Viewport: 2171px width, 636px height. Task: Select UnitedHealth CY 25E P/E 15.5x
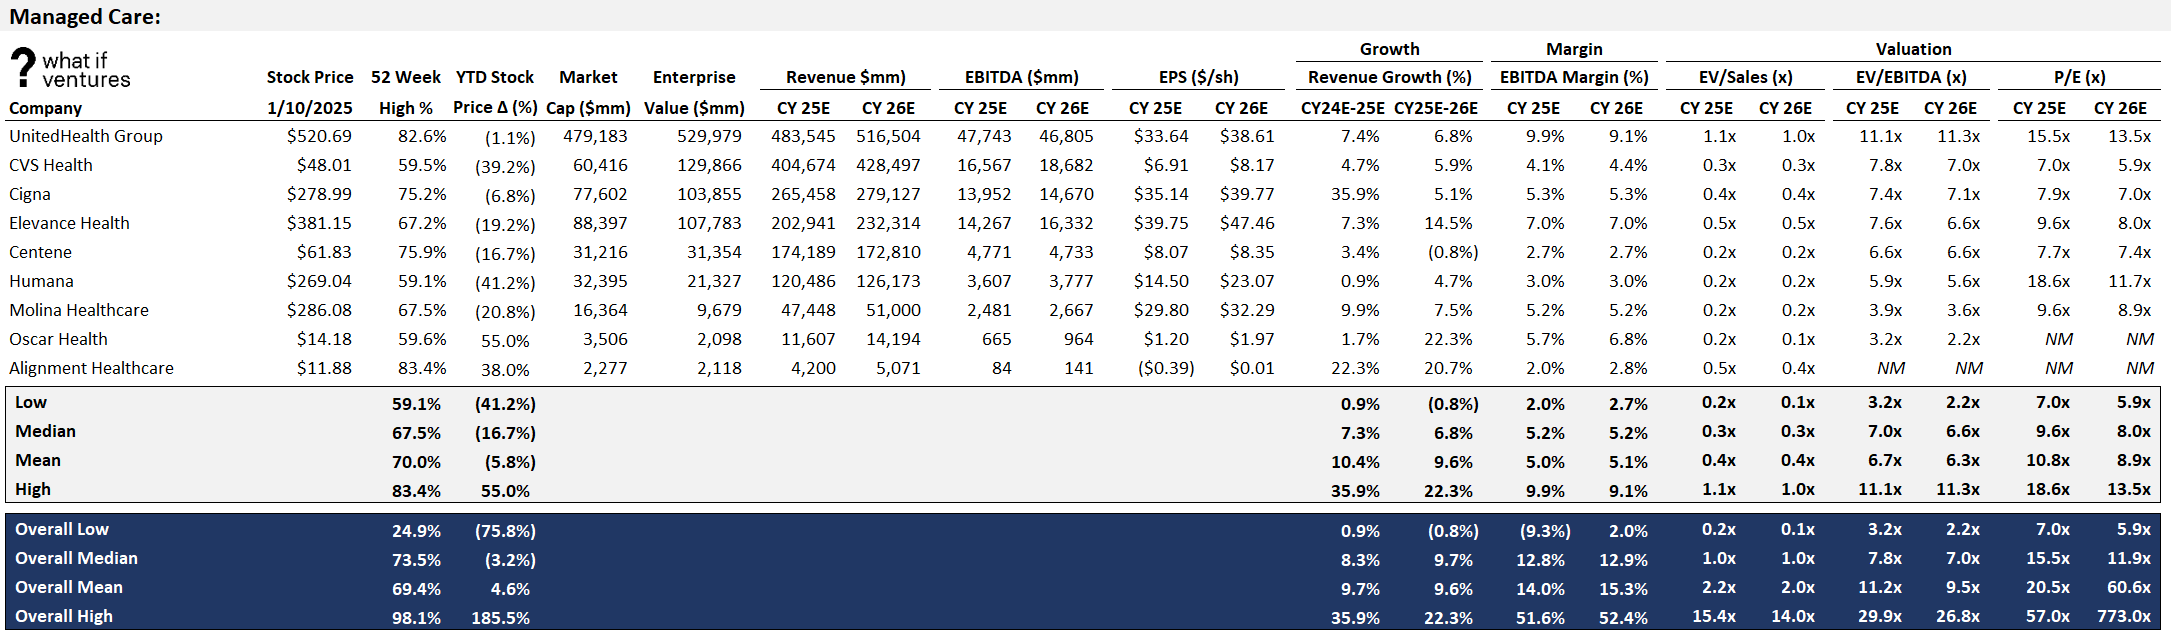coord(2048,136)
